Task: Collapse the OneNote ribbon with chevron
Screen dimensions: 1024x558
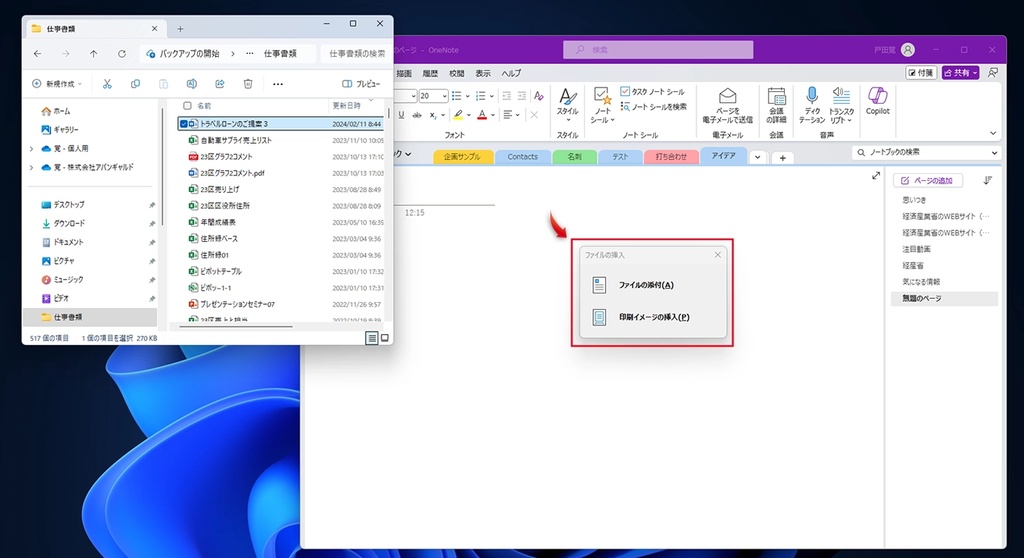Action: click(993, 133)
